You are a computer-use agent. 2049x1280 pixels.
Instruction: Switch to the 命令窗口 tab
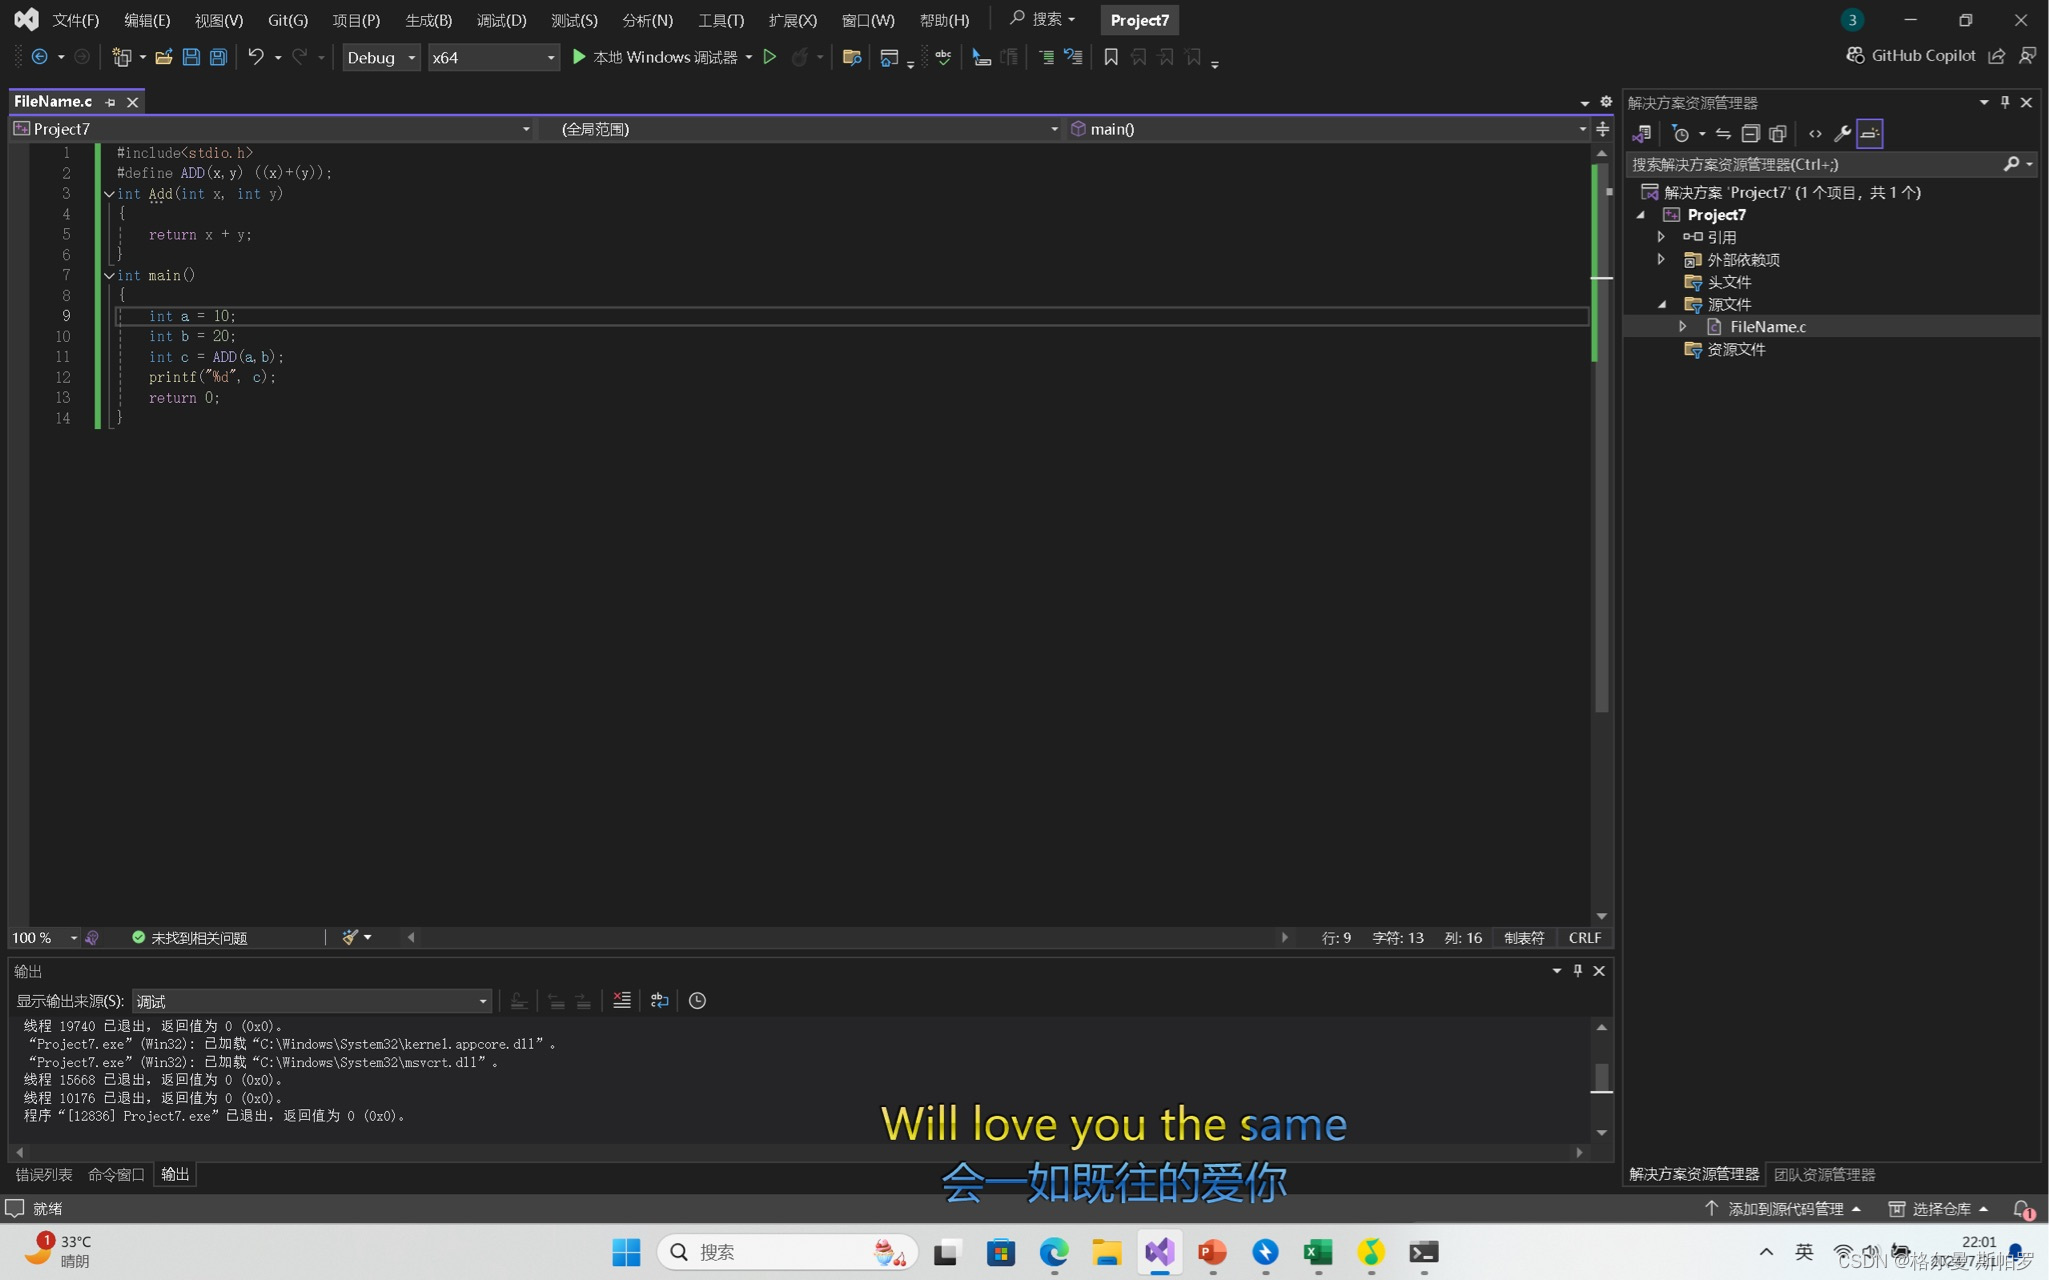click(x=116, y=1174)
